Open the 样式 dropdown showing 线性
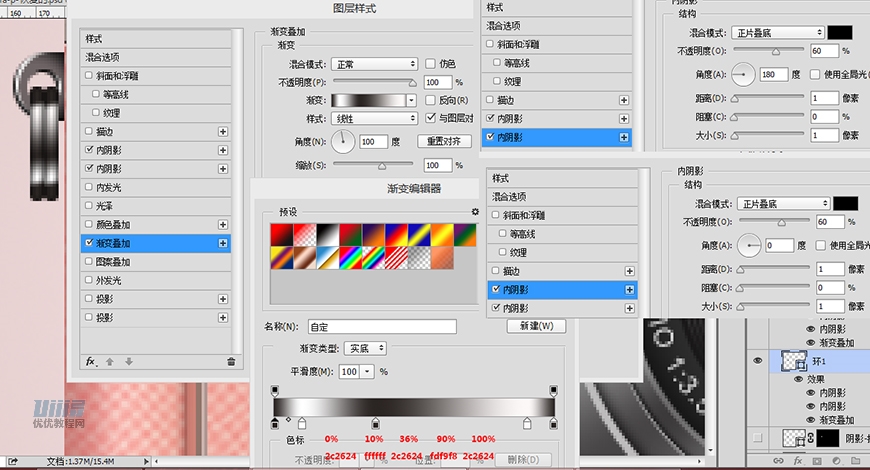 pyautogui.click(x=375, y=118)
